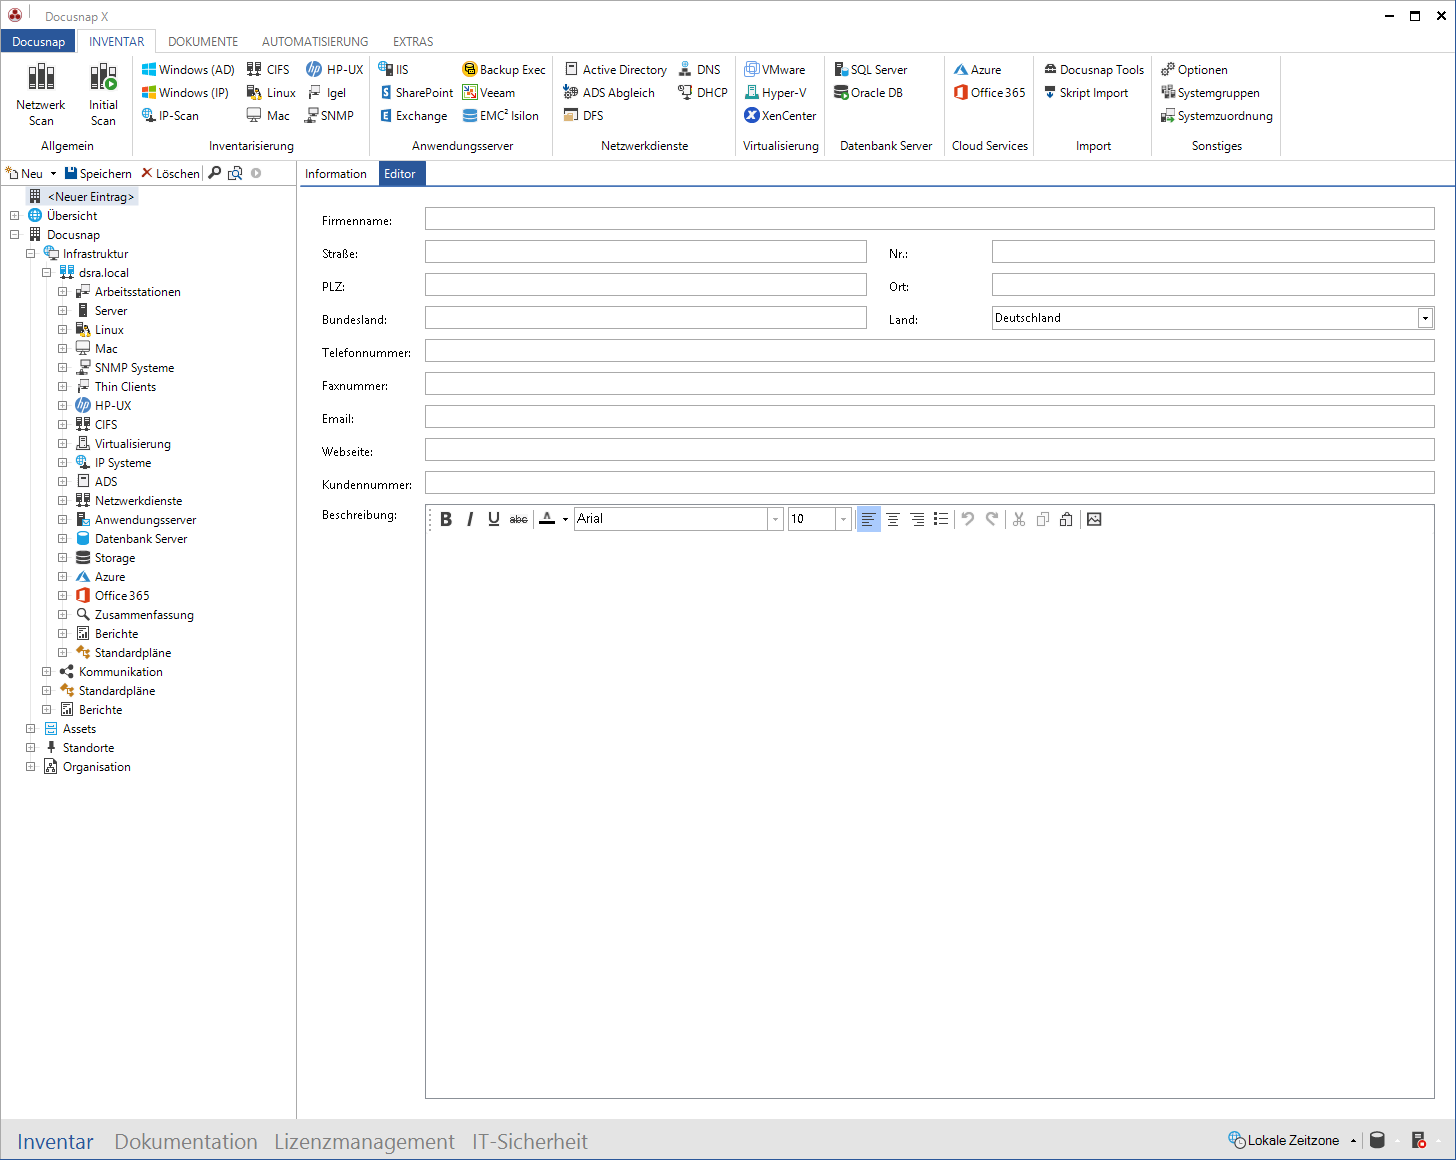The height and width of the screenshot is (1160, 1456).
Task: Launch the Initial Scan
Action: (103, 94)
